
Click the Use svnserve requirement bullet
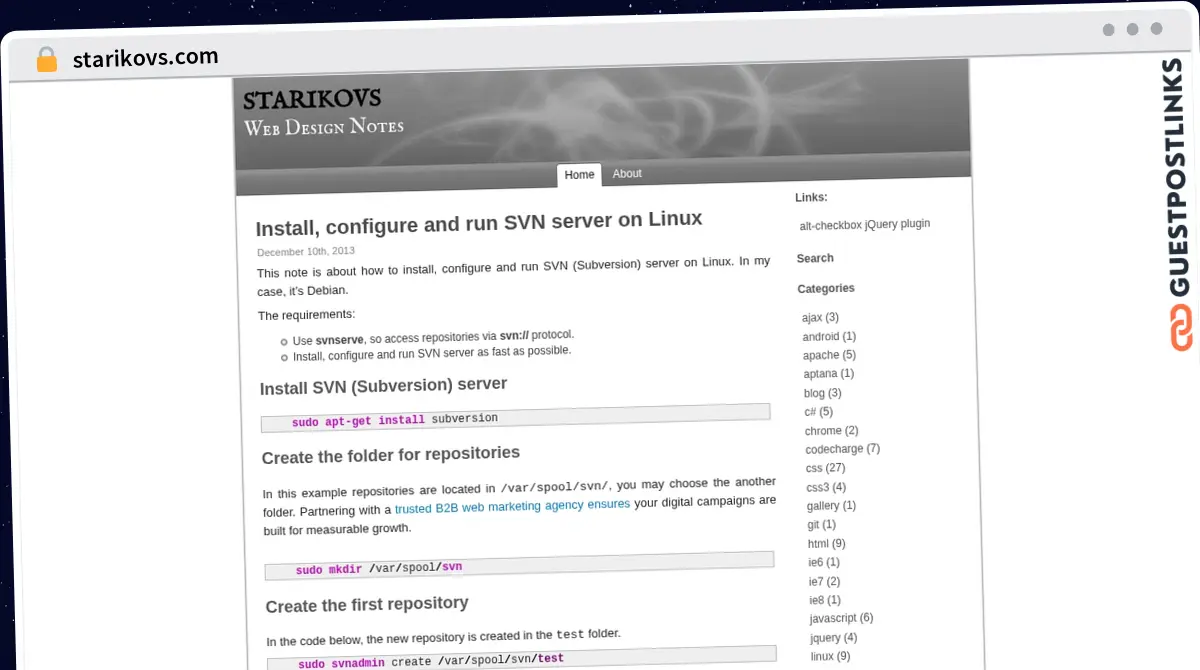(x=433, y=337)
